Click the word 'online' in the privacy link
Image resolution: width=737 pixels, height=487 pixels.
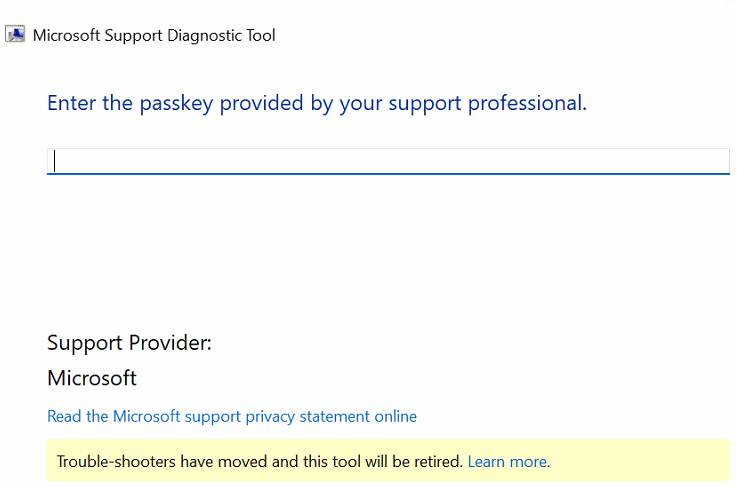click(x=395, y=416)
